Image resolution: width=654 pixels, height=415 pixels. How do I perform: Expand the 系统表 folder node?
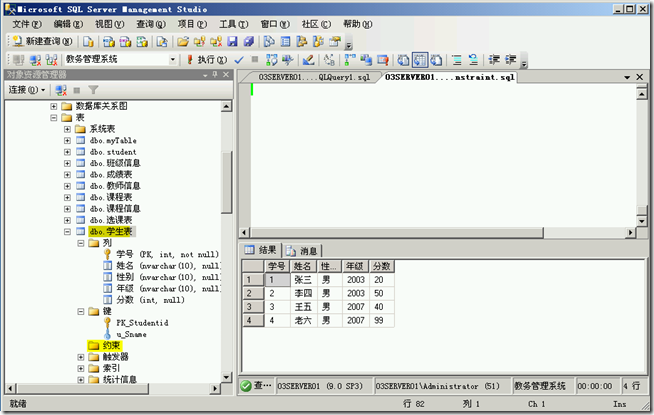tap(67, 129)
